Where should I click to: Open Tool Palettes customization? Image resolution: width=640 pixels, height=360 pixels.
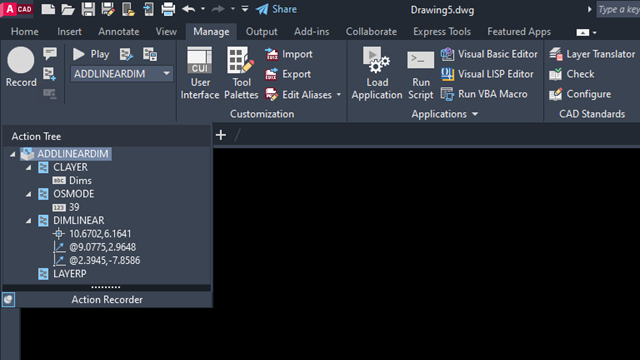click(241, 73)
